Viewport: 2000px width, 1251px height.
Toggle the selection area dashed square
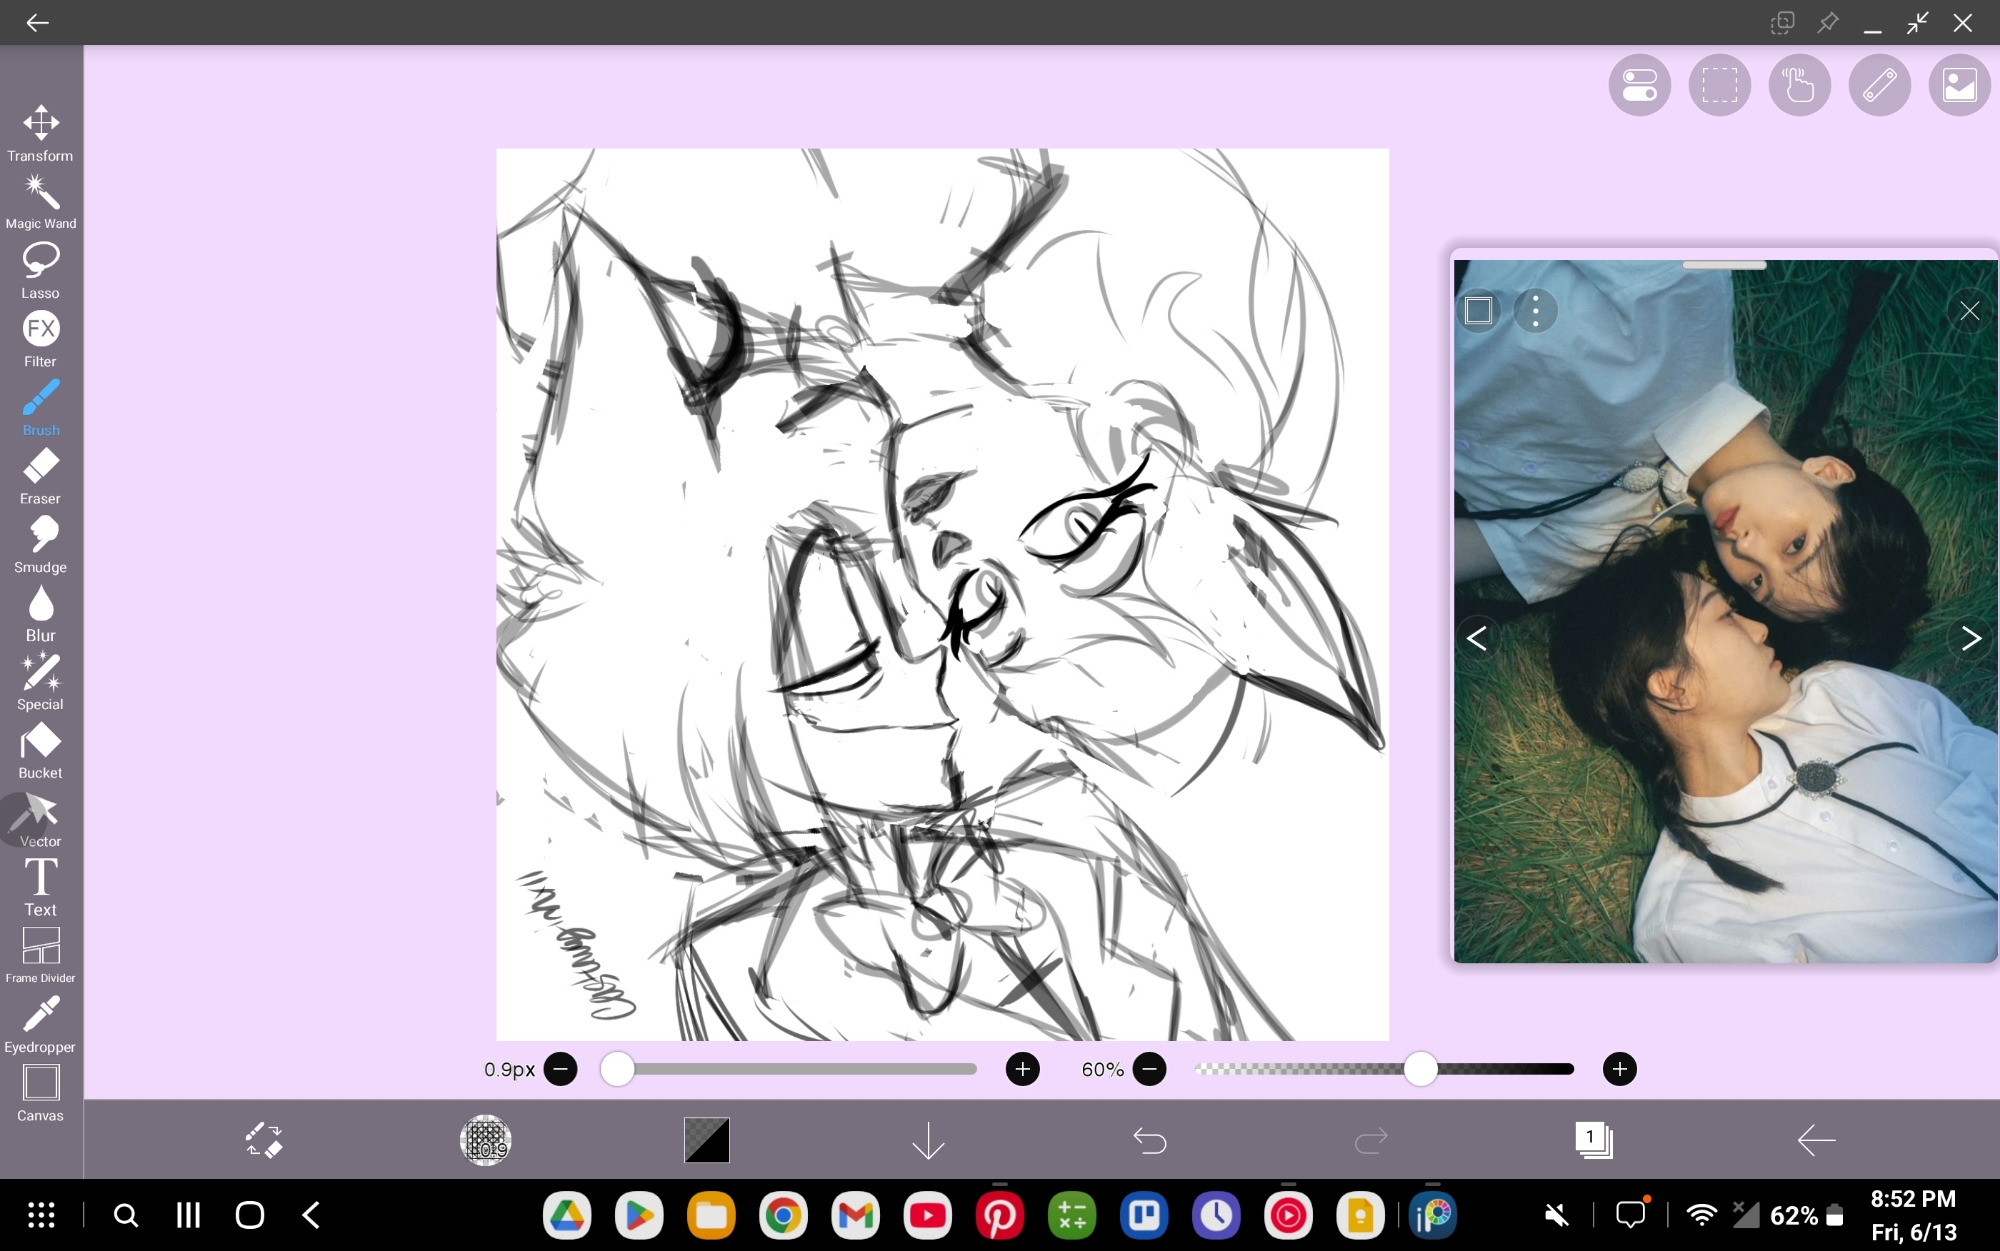click(1719, 85)
